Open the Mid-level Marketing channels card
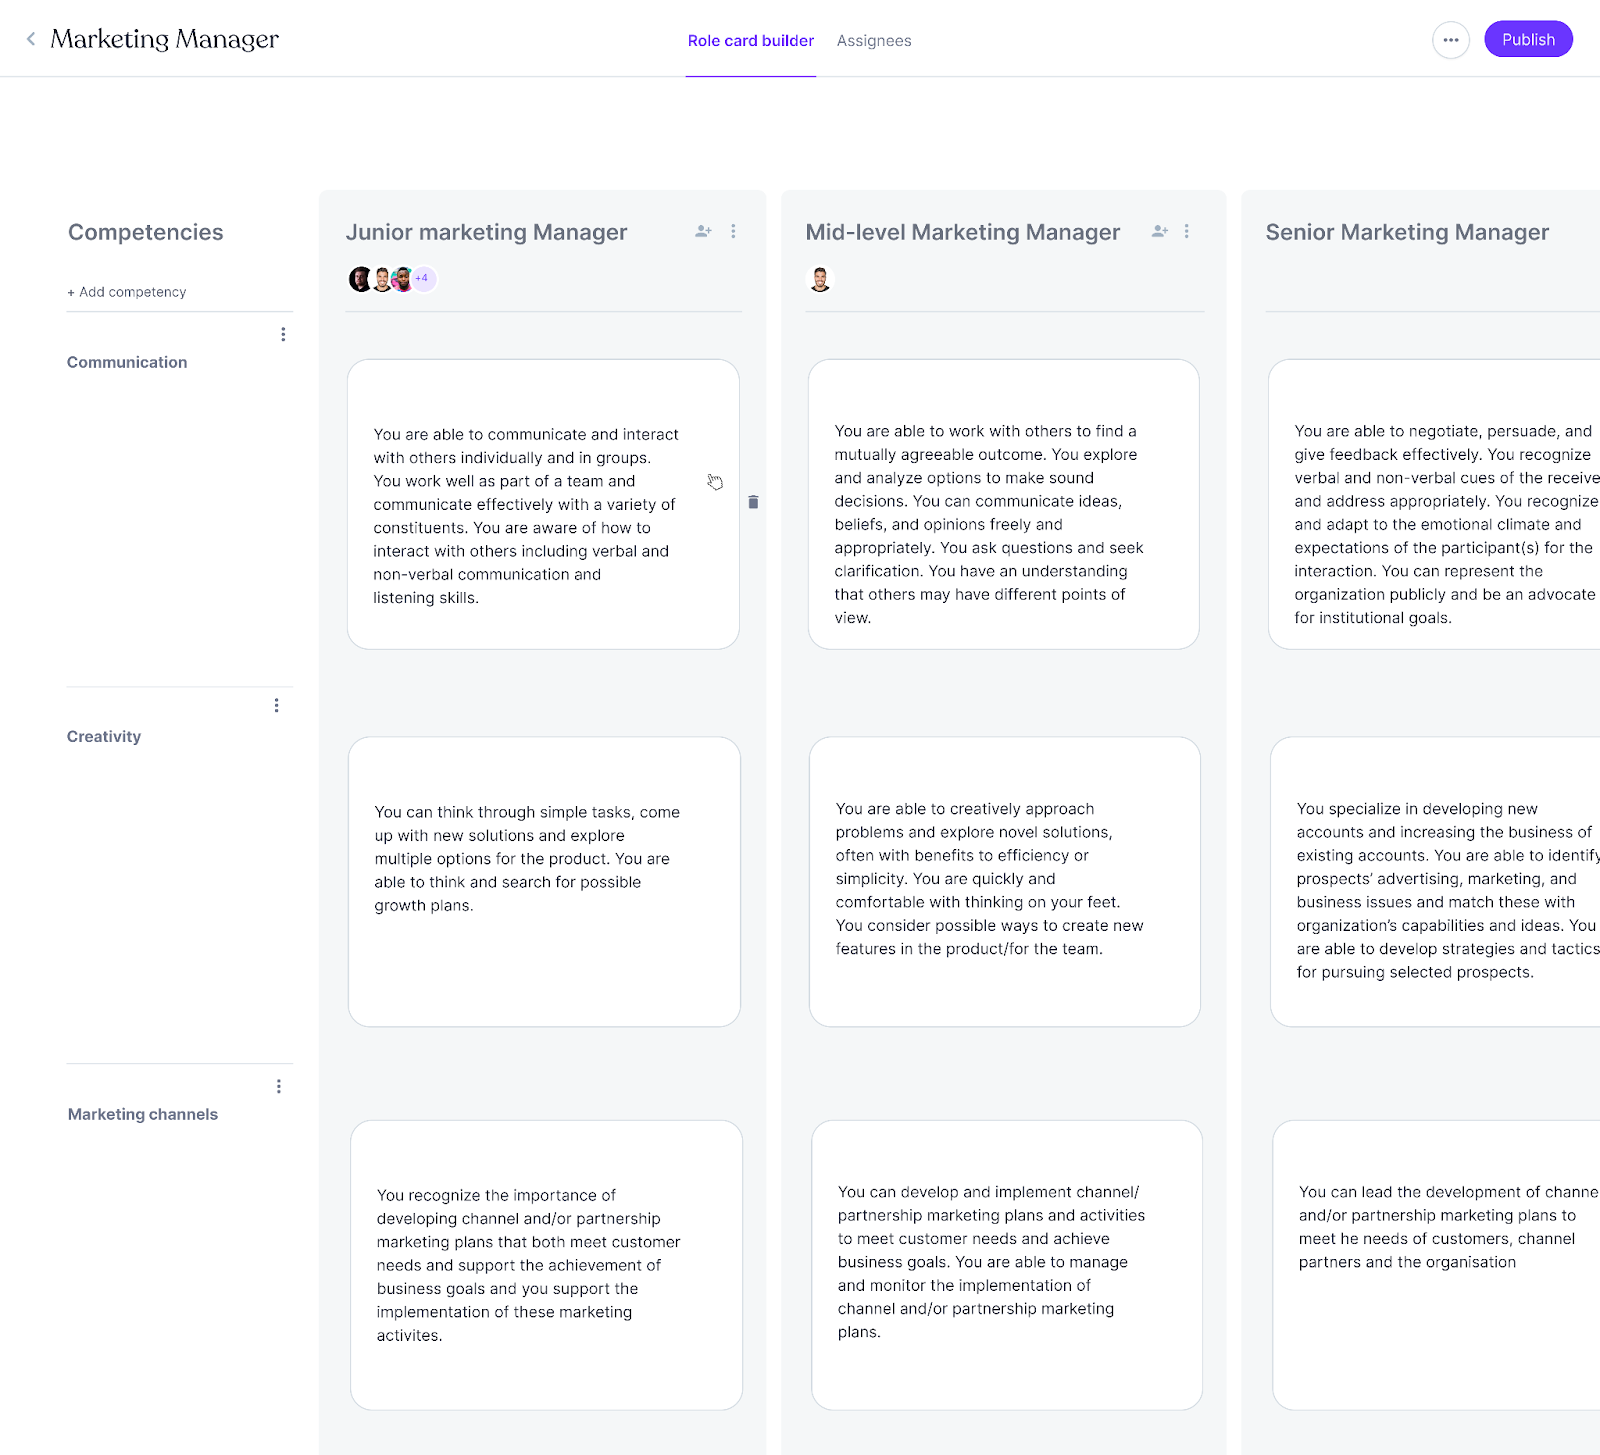The image size is (1600, 1455). click(x=1005, y=1263)
